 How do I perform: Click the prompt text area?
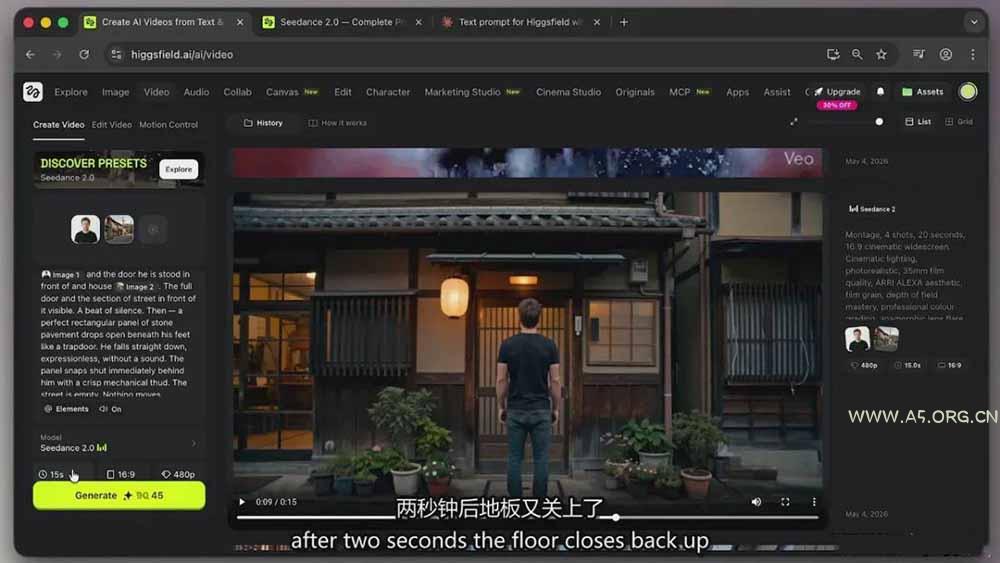(119, 333)
